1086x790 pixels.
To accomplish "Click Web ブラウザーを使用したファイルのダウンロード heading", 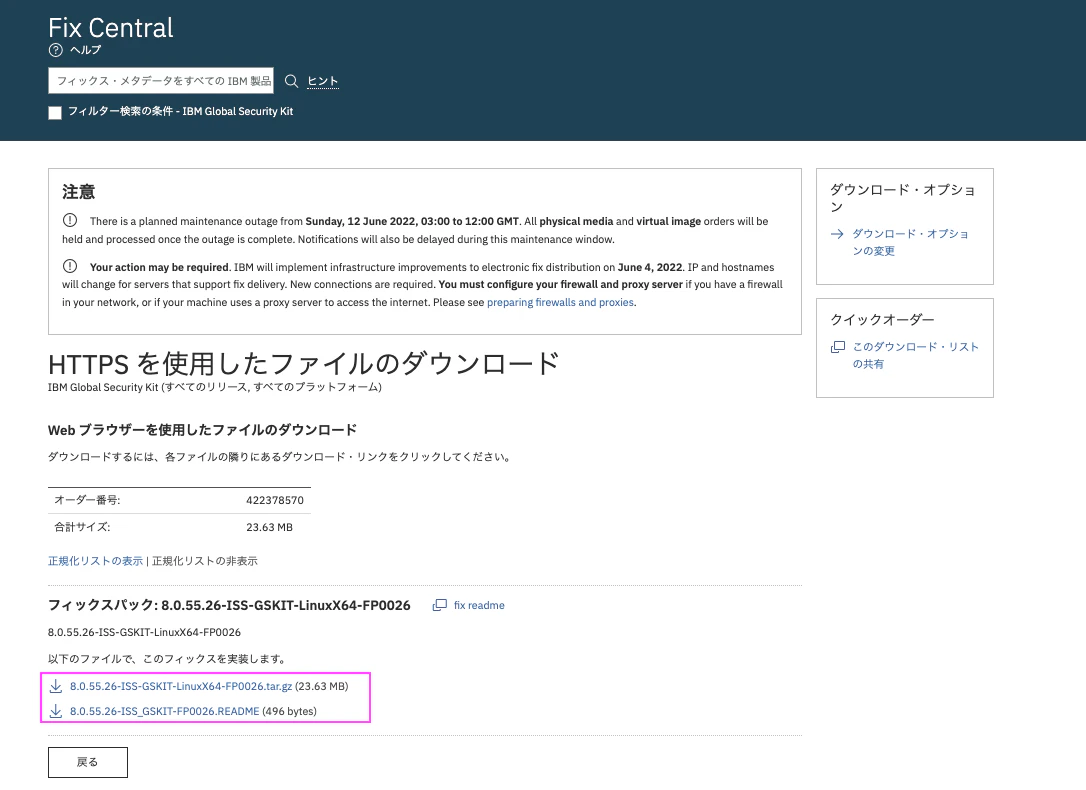I will pos(202,430).
